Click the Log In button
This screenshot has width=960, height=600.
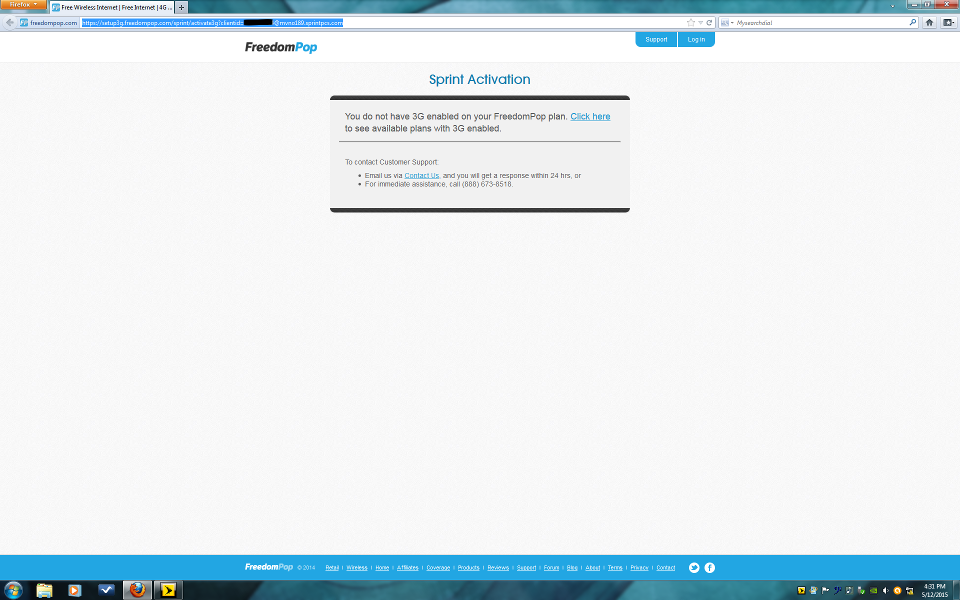pyautogui.click(x=696, y=39)
